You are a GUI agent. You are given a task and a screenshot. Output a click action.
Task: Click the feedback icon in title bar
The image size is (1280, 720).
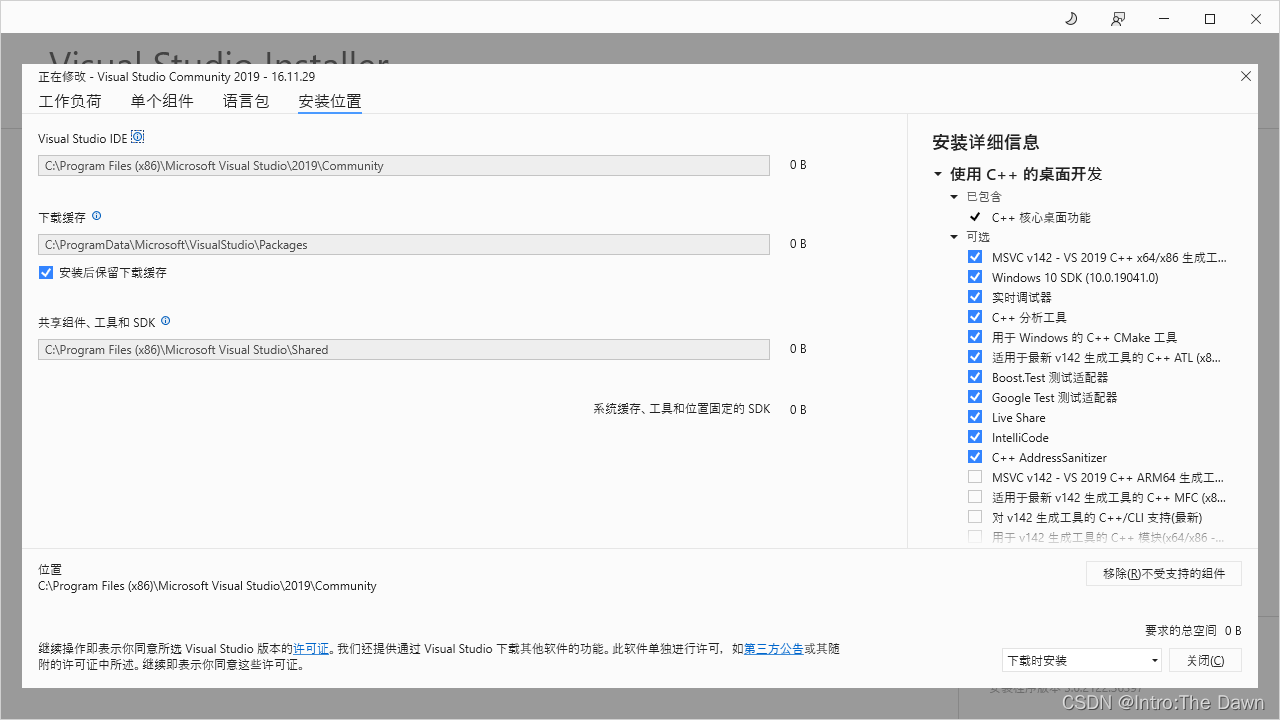coord(1118,18)
